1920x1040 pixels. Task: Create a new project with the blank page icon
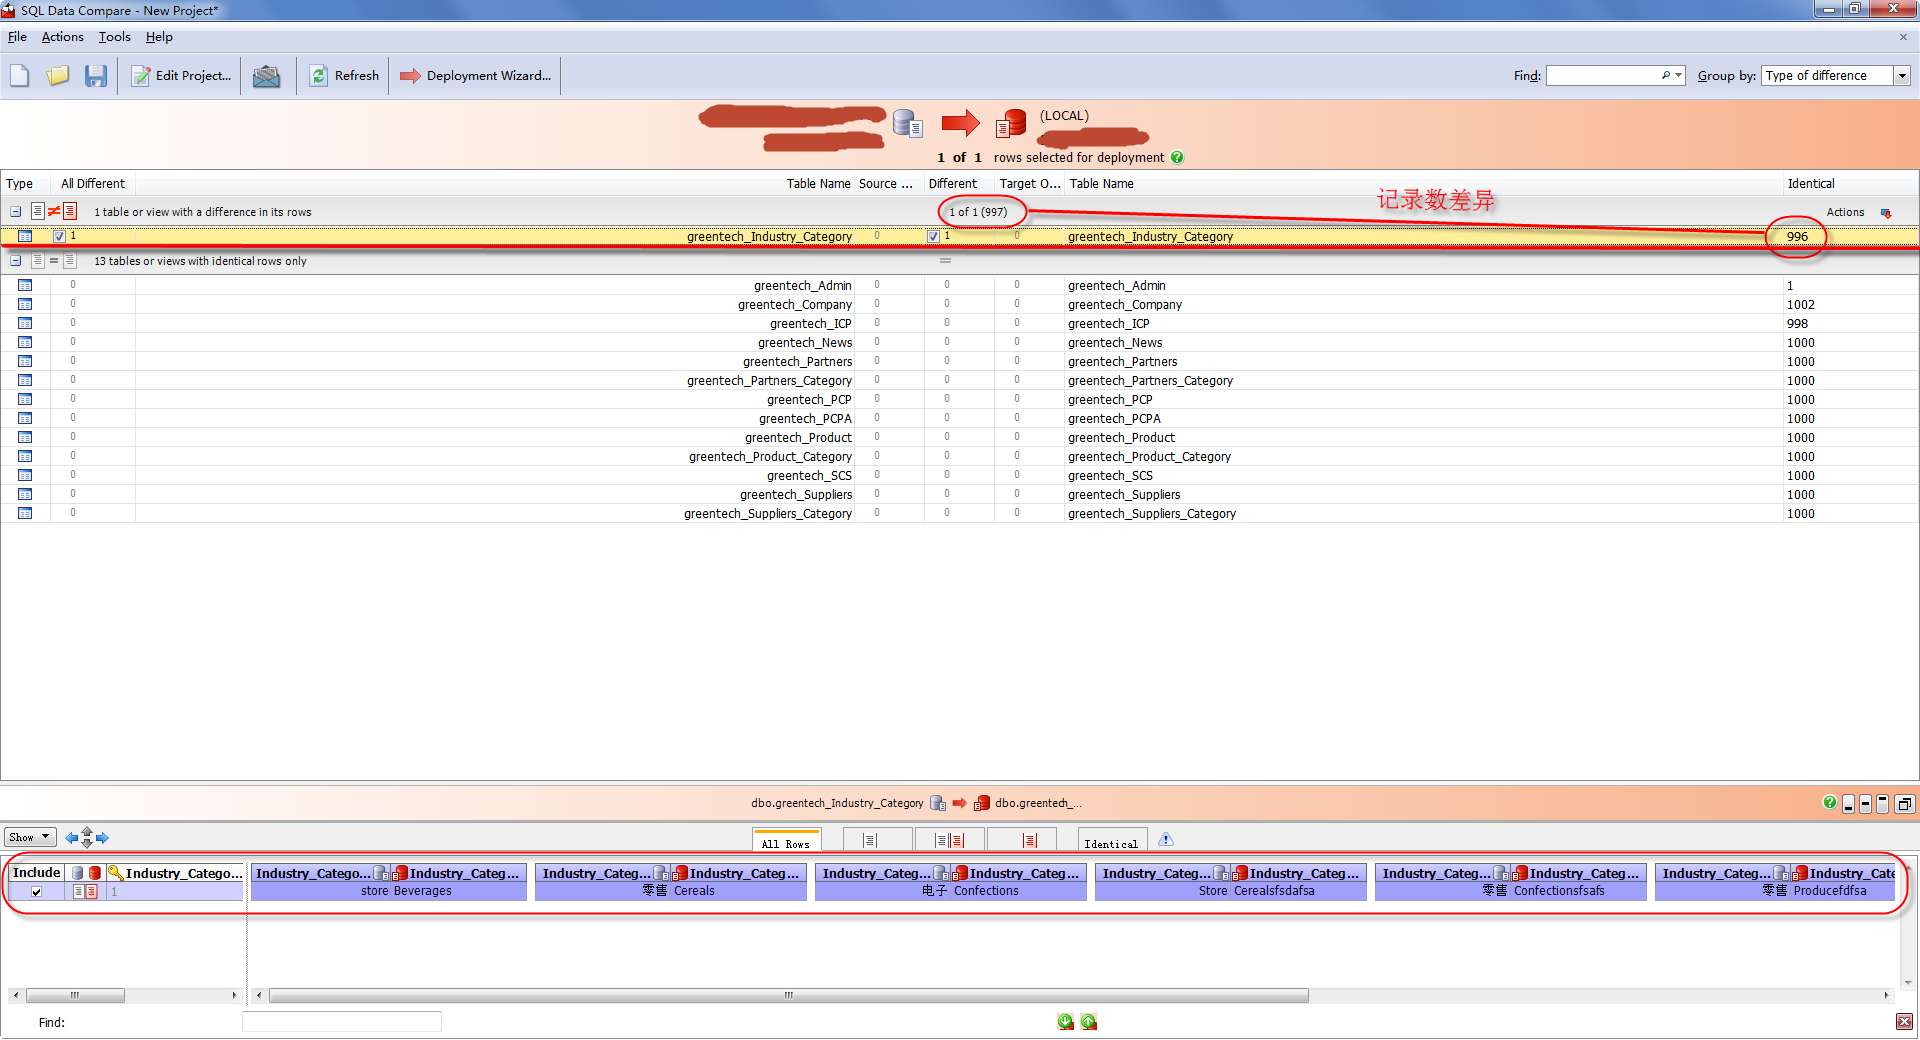click(20, 76)
